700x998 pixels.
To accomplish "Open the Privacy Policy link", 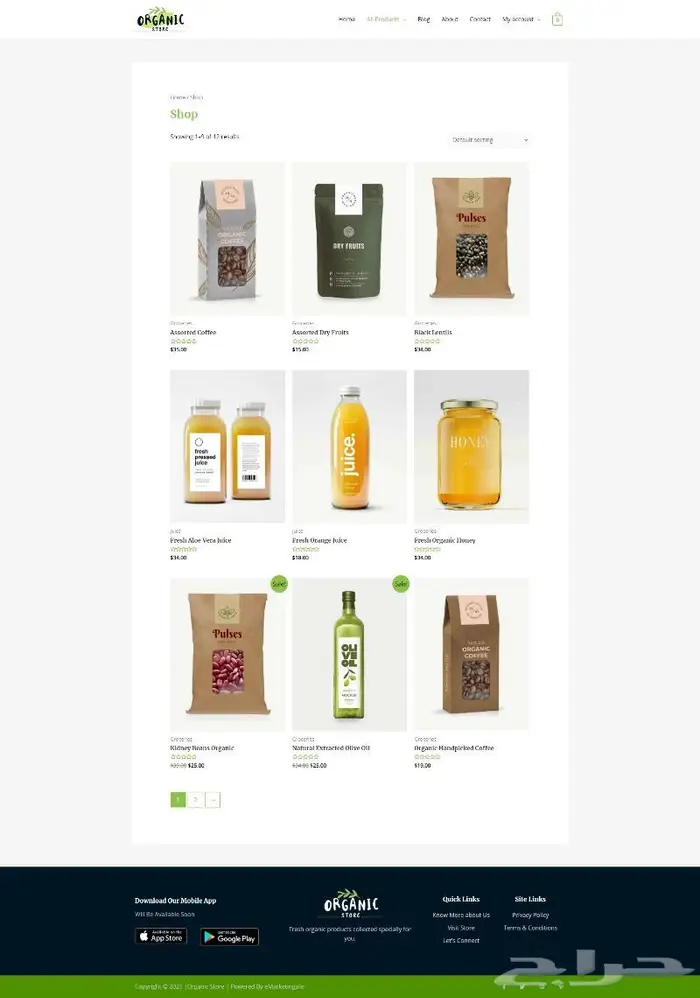I will pyautogui.click(x=530, y=915).
